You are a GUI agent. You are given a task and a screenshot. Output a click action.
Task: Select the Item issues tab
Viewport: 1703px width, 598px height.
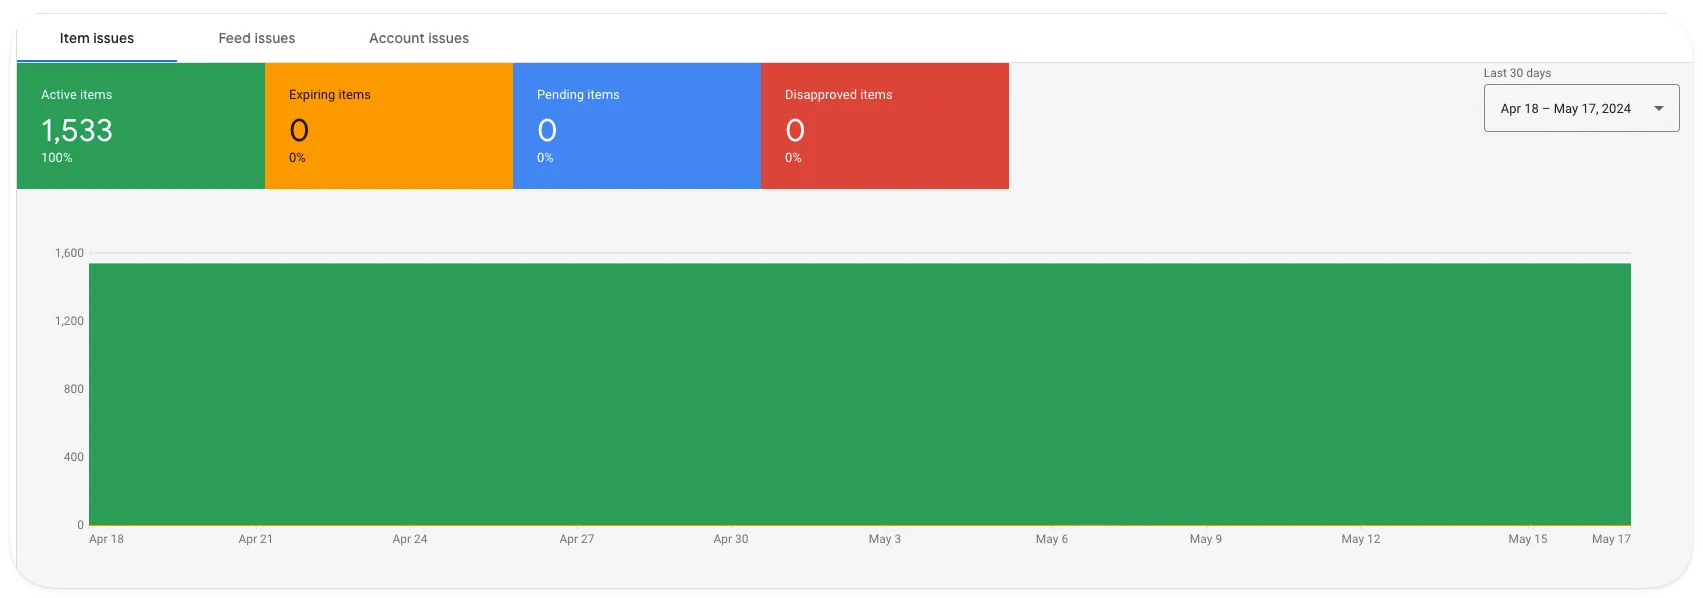click(97, 38)
